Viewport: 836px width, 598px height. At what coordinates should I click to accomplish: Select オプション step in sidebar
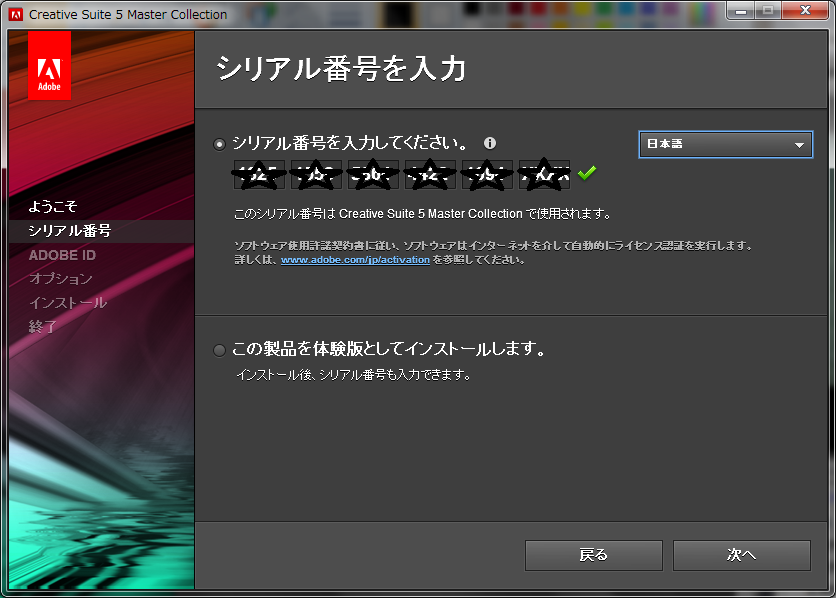tap(61, 279)
